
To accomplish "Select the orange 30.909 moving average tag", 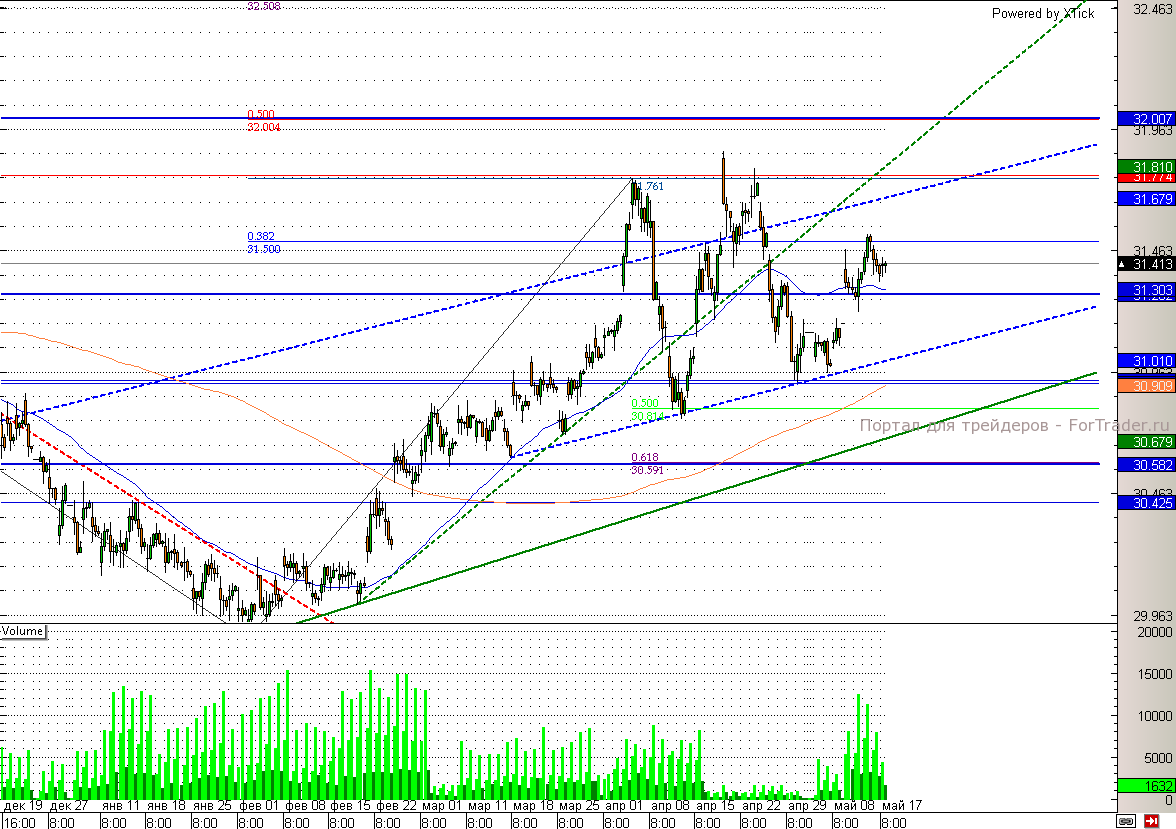I will [x=1145, y=386].
